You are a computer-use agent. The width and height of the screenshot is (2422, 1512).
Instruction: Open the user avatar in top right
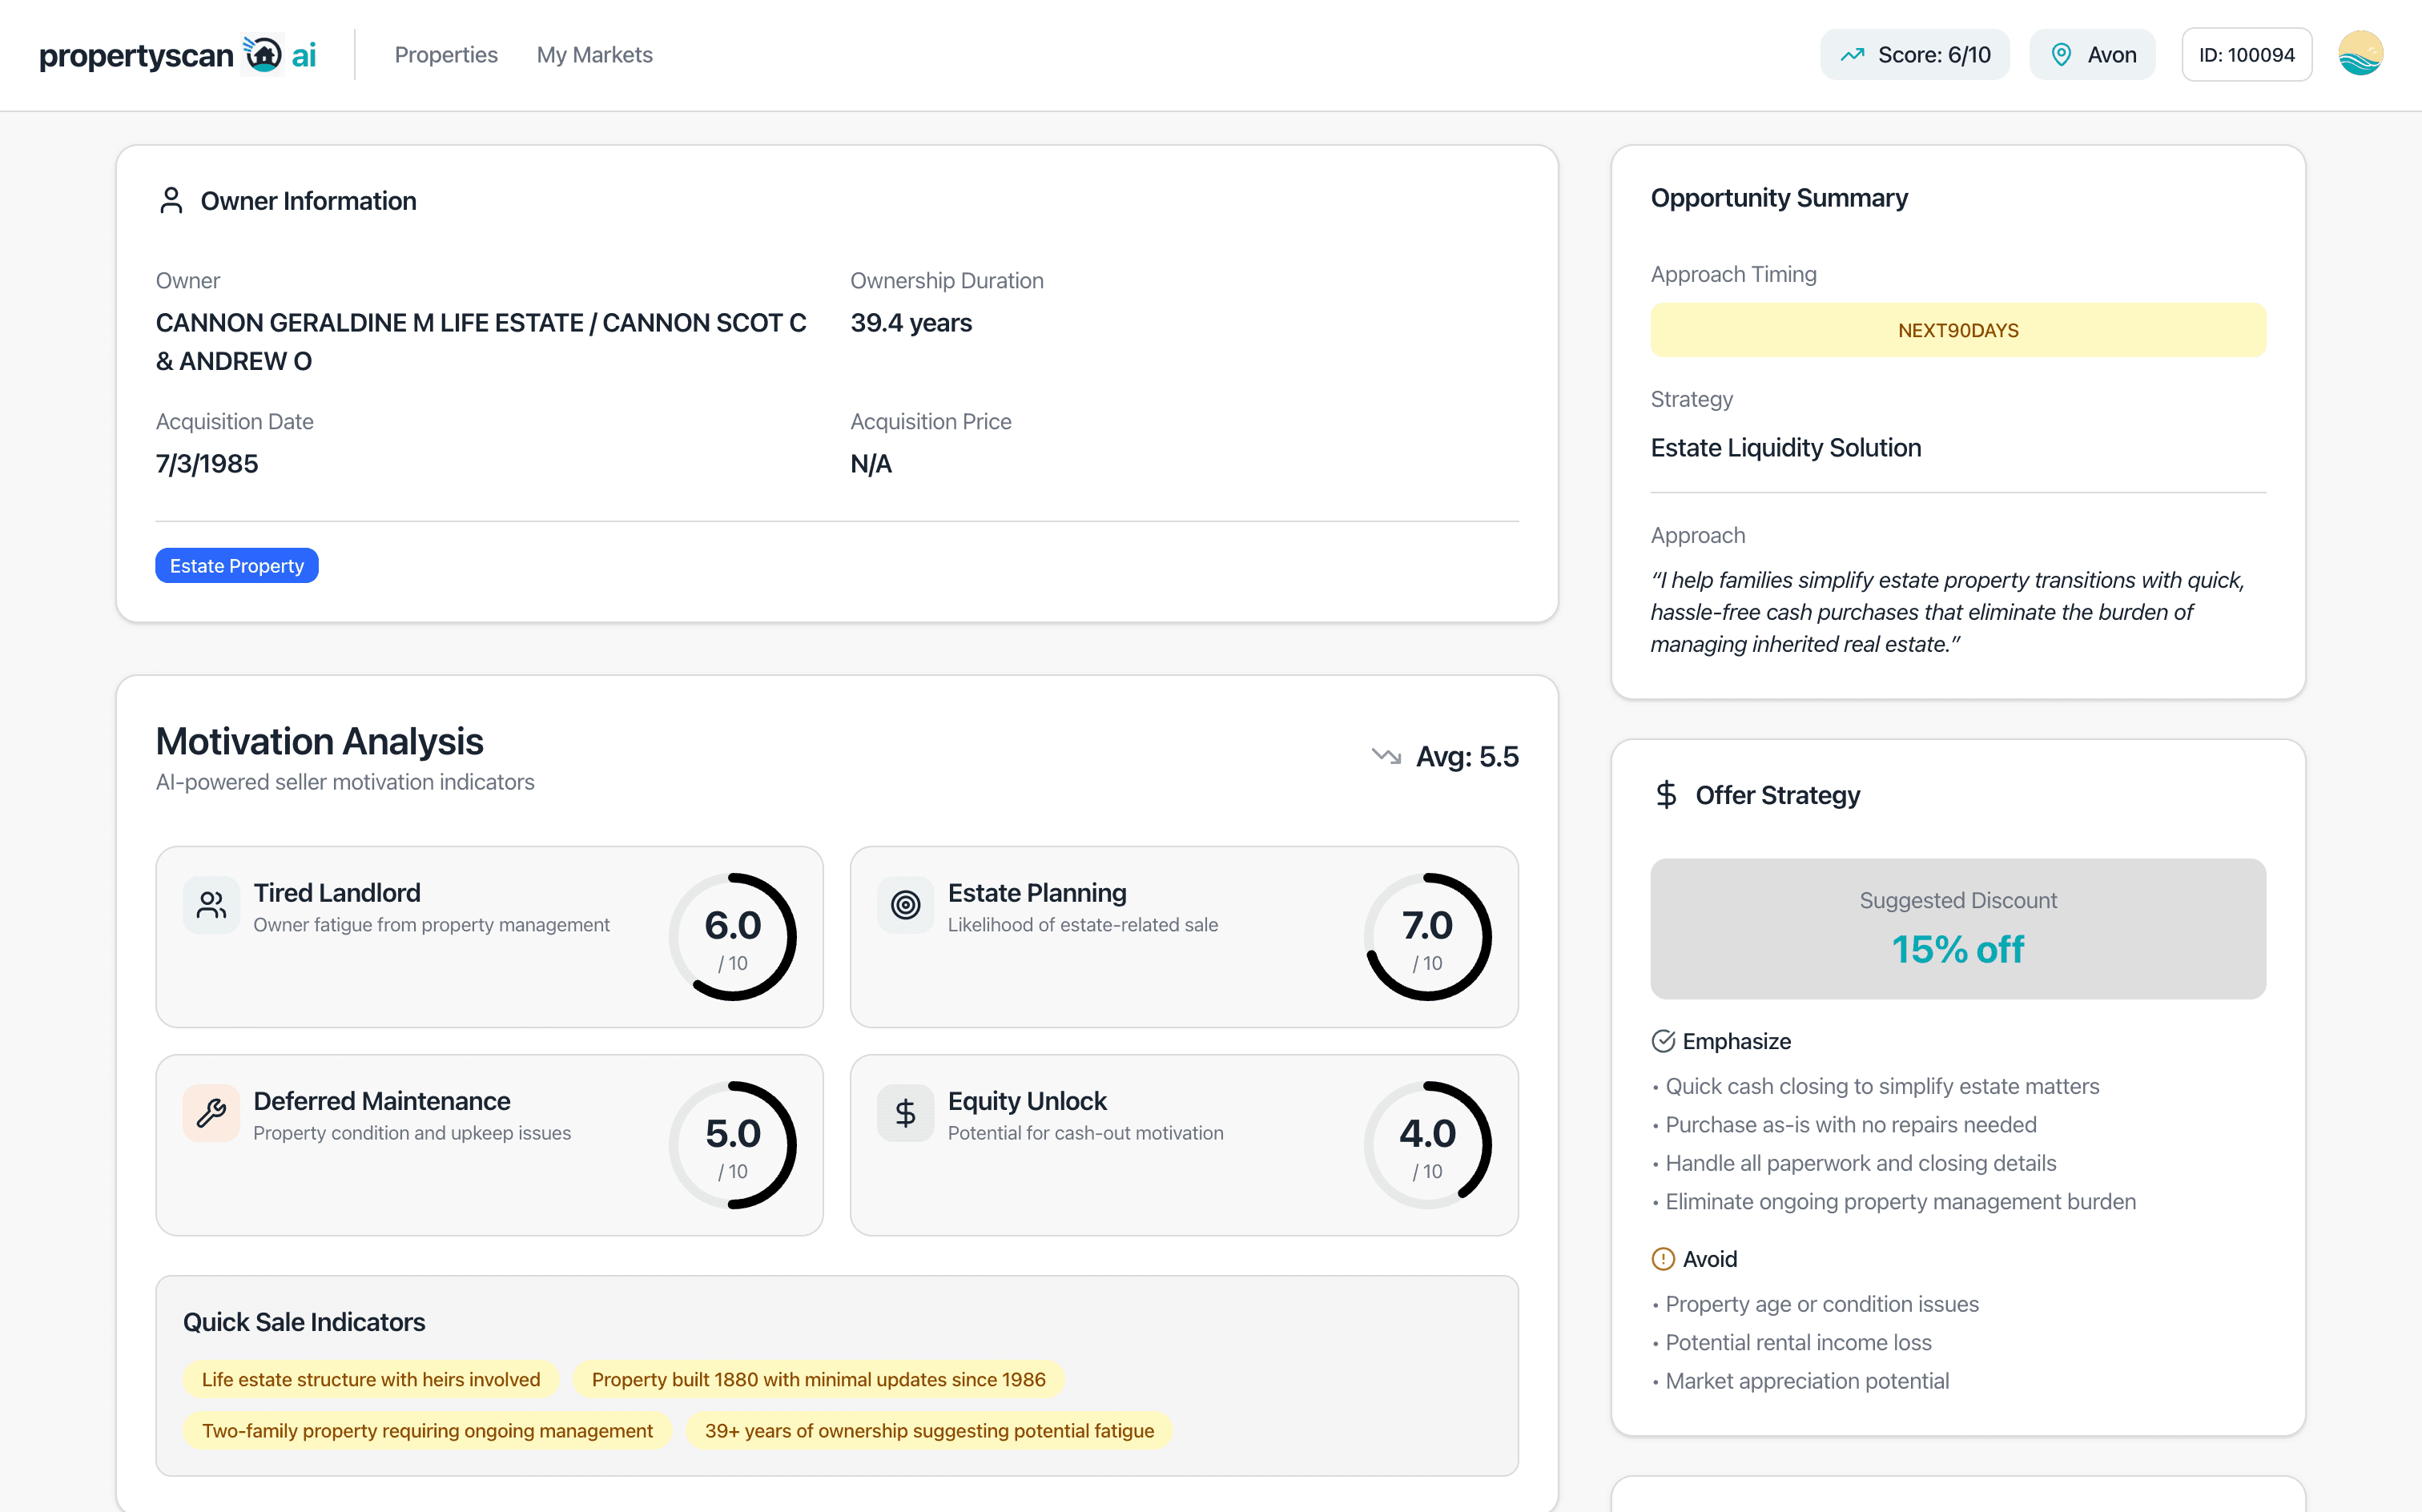point(2360,54)
